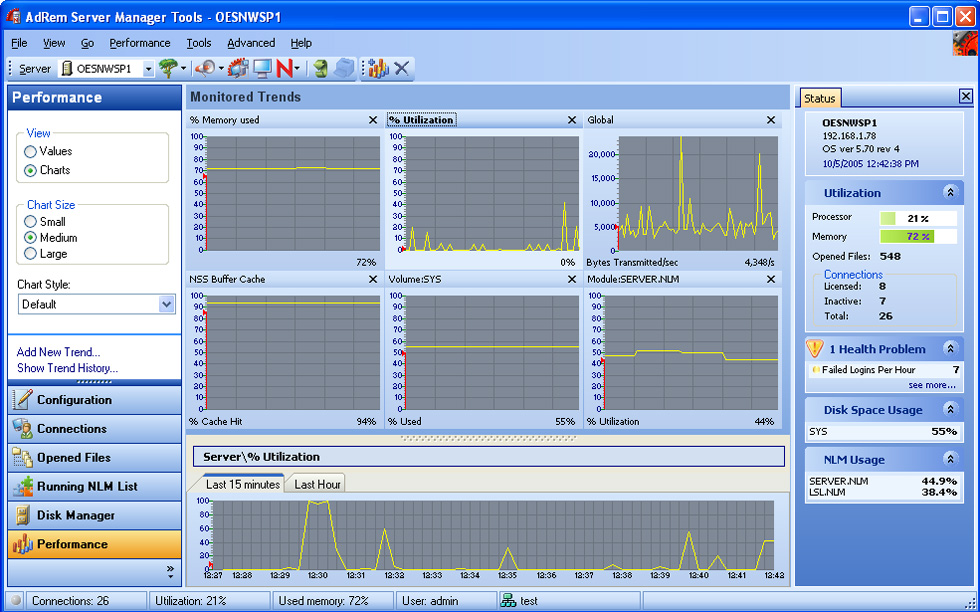Open the Configuration section
Viewport: 980px width, 612px height.
click(94, 400)
